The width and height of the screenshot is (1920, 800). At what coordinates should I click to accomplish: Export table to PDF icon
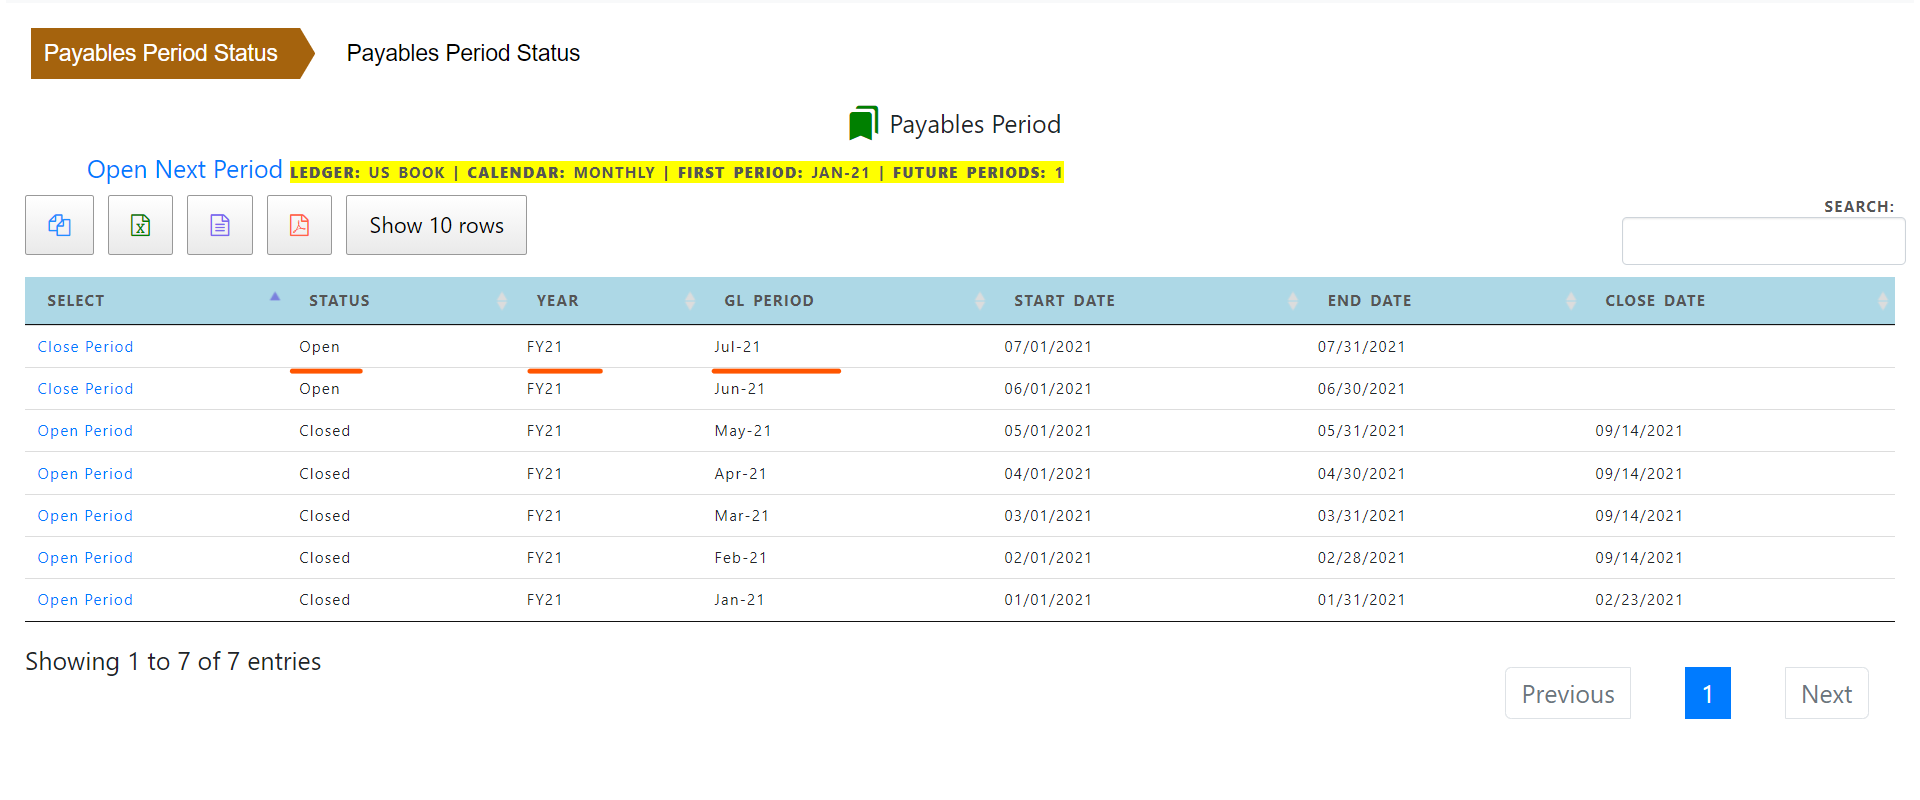click(x=299, y=225)
